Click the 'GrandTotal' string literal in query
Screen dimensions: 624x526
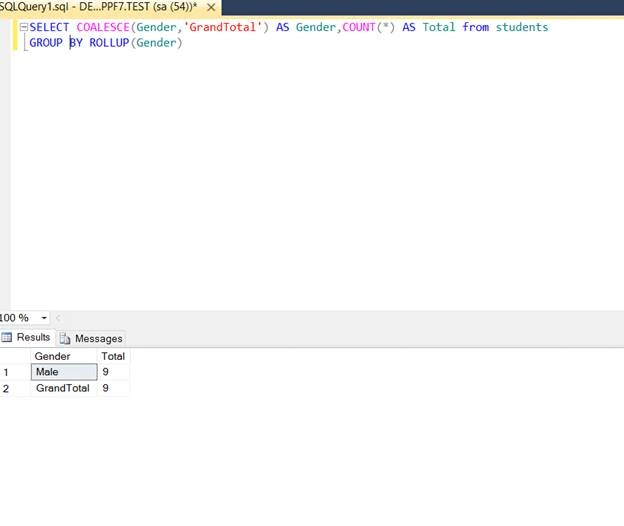(x=223, y=27)
